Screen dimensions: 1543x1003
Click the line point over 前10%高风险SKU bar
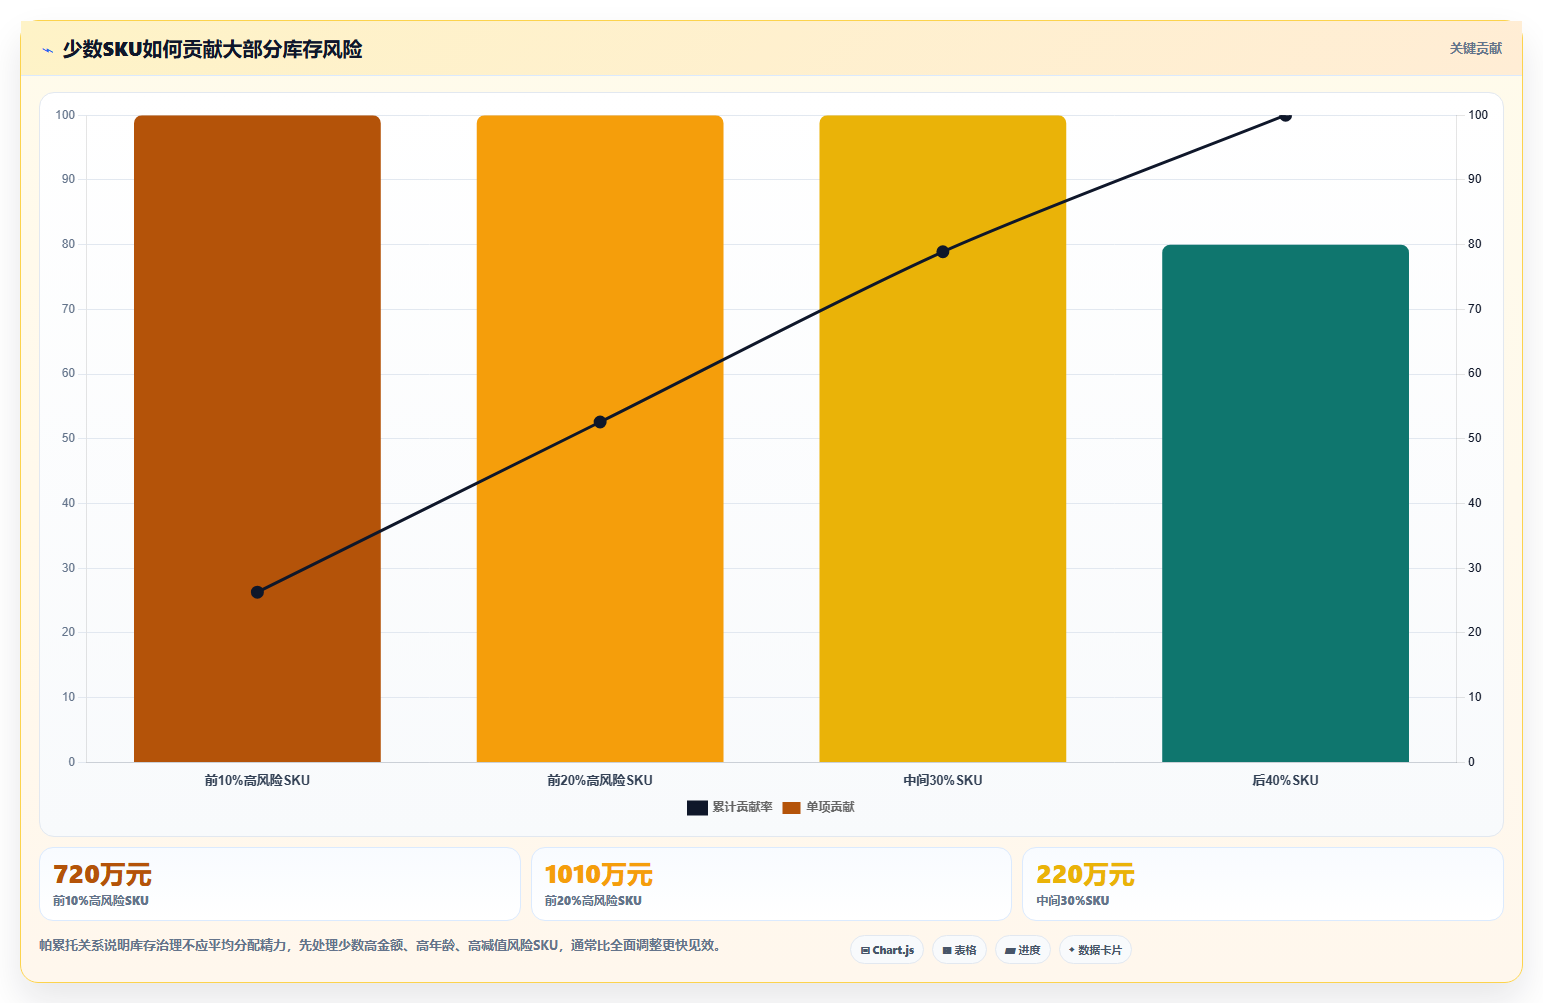point(257,592)
